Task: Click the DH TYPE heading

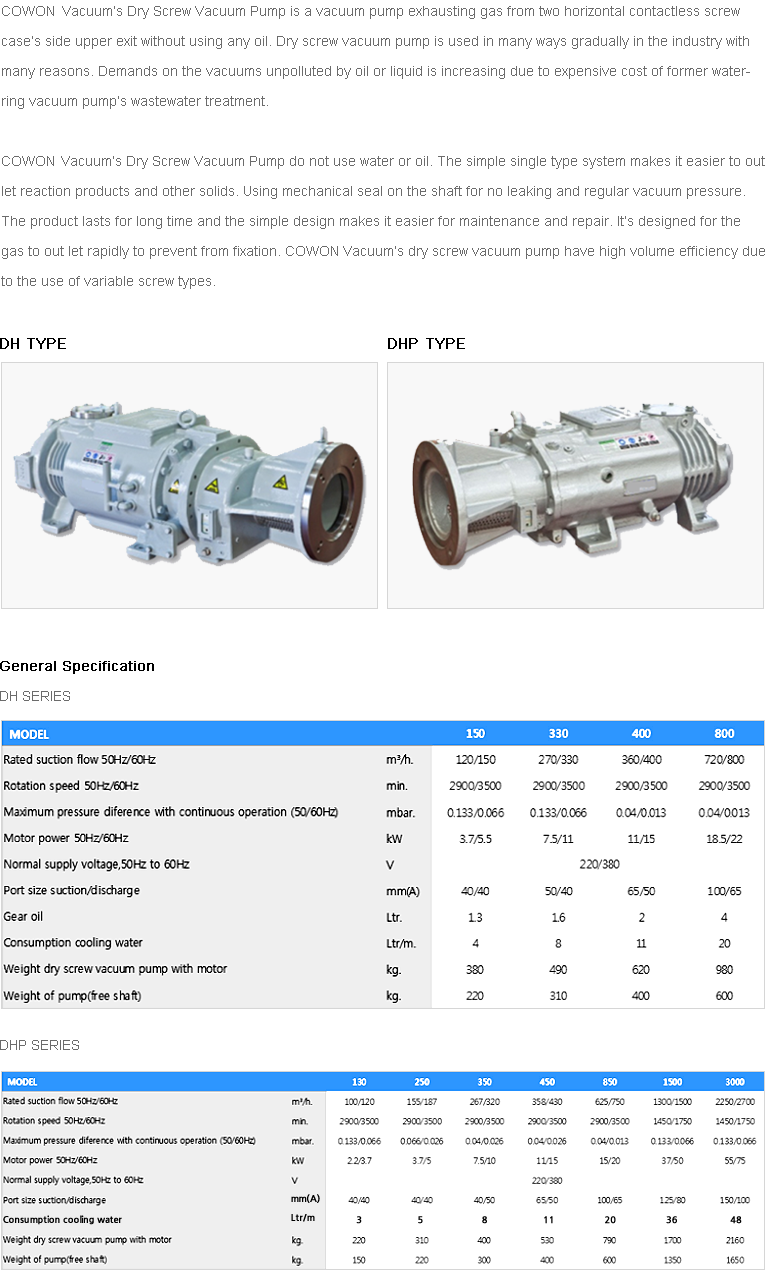Action: pyautogui.click(x=34, y=343)
